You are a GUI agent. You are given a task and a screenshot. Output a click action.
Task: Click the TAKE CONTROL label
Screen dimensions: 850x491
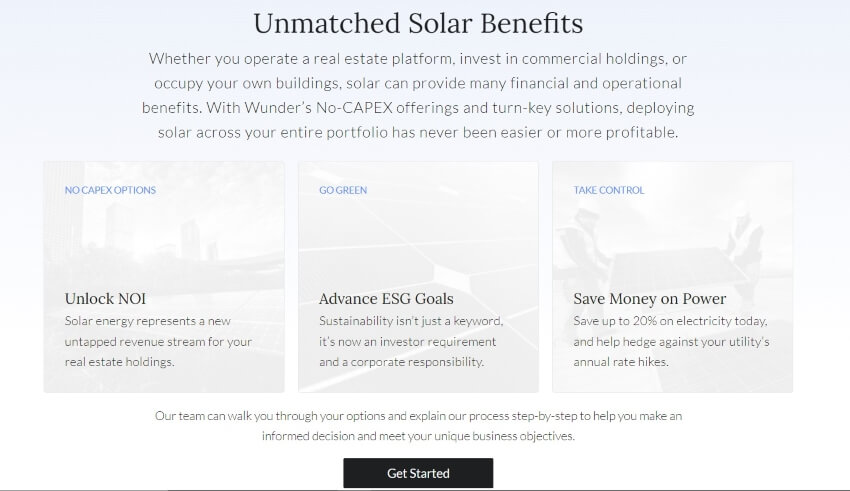(609, 190)
